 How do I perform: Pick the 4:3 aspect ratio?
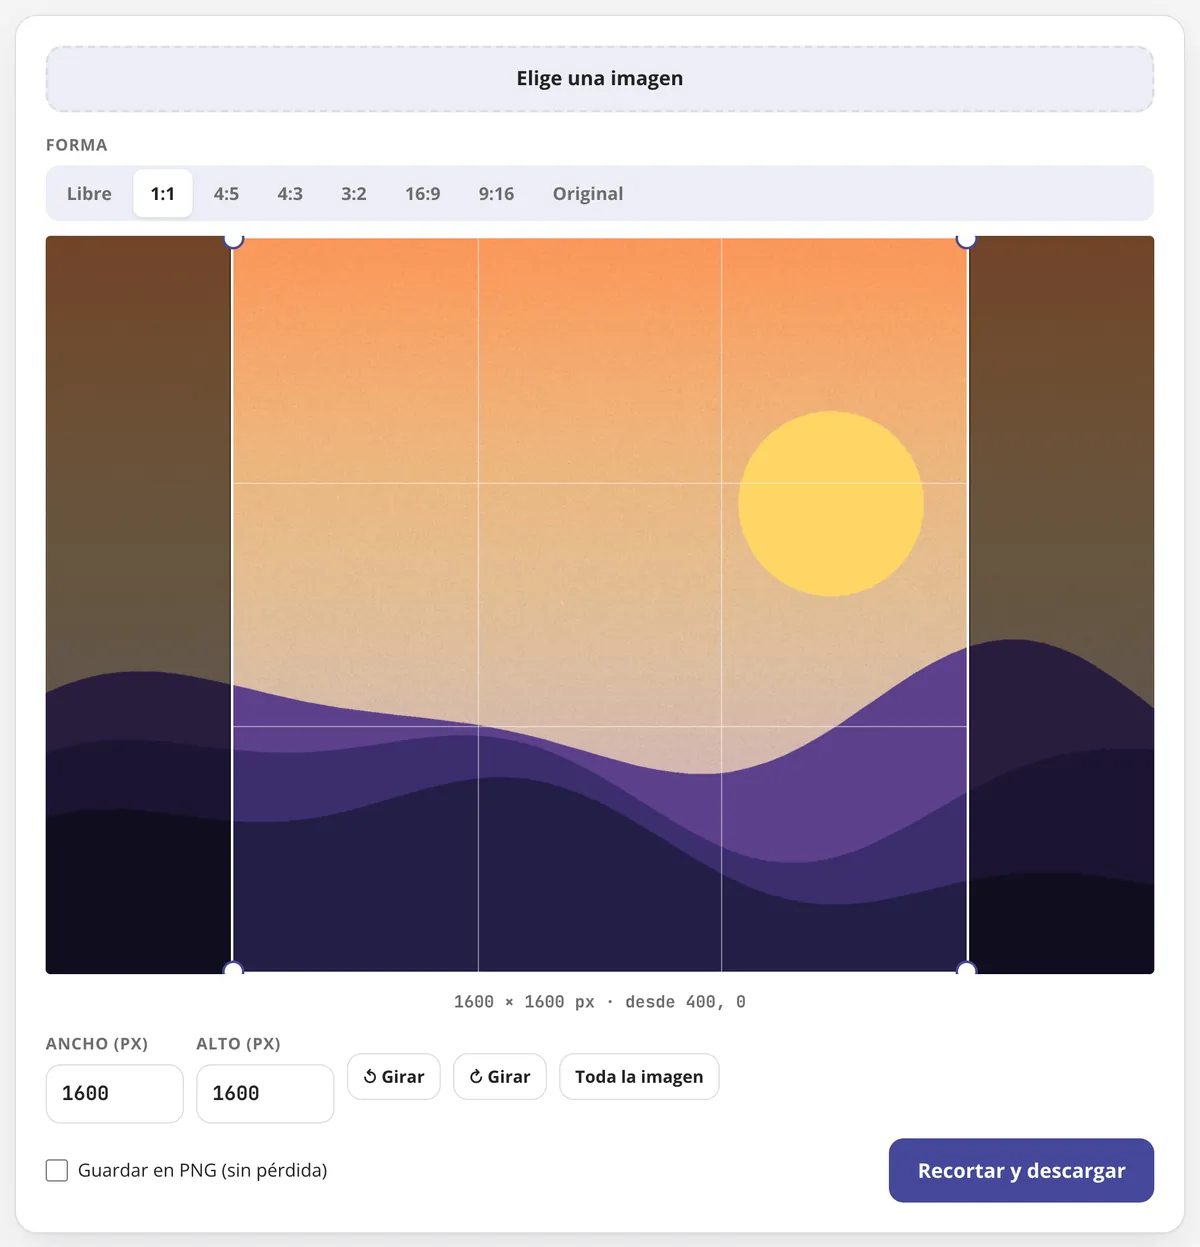coord(290,194)
